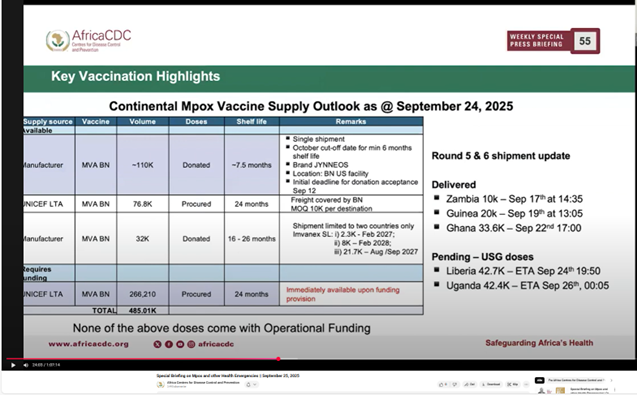This screenshot has width=637, height=395.
Task: Click the Volume column header in the table
Action: (143, 121)
